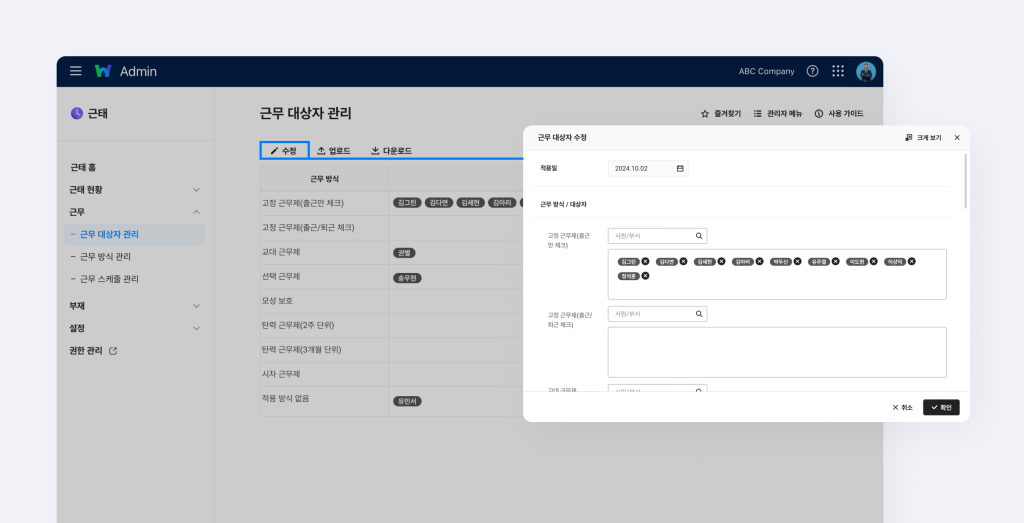Click table row 탄력 근무제(3개월 단위)
Screen dimensions: 1024x523
pos(392,350)
